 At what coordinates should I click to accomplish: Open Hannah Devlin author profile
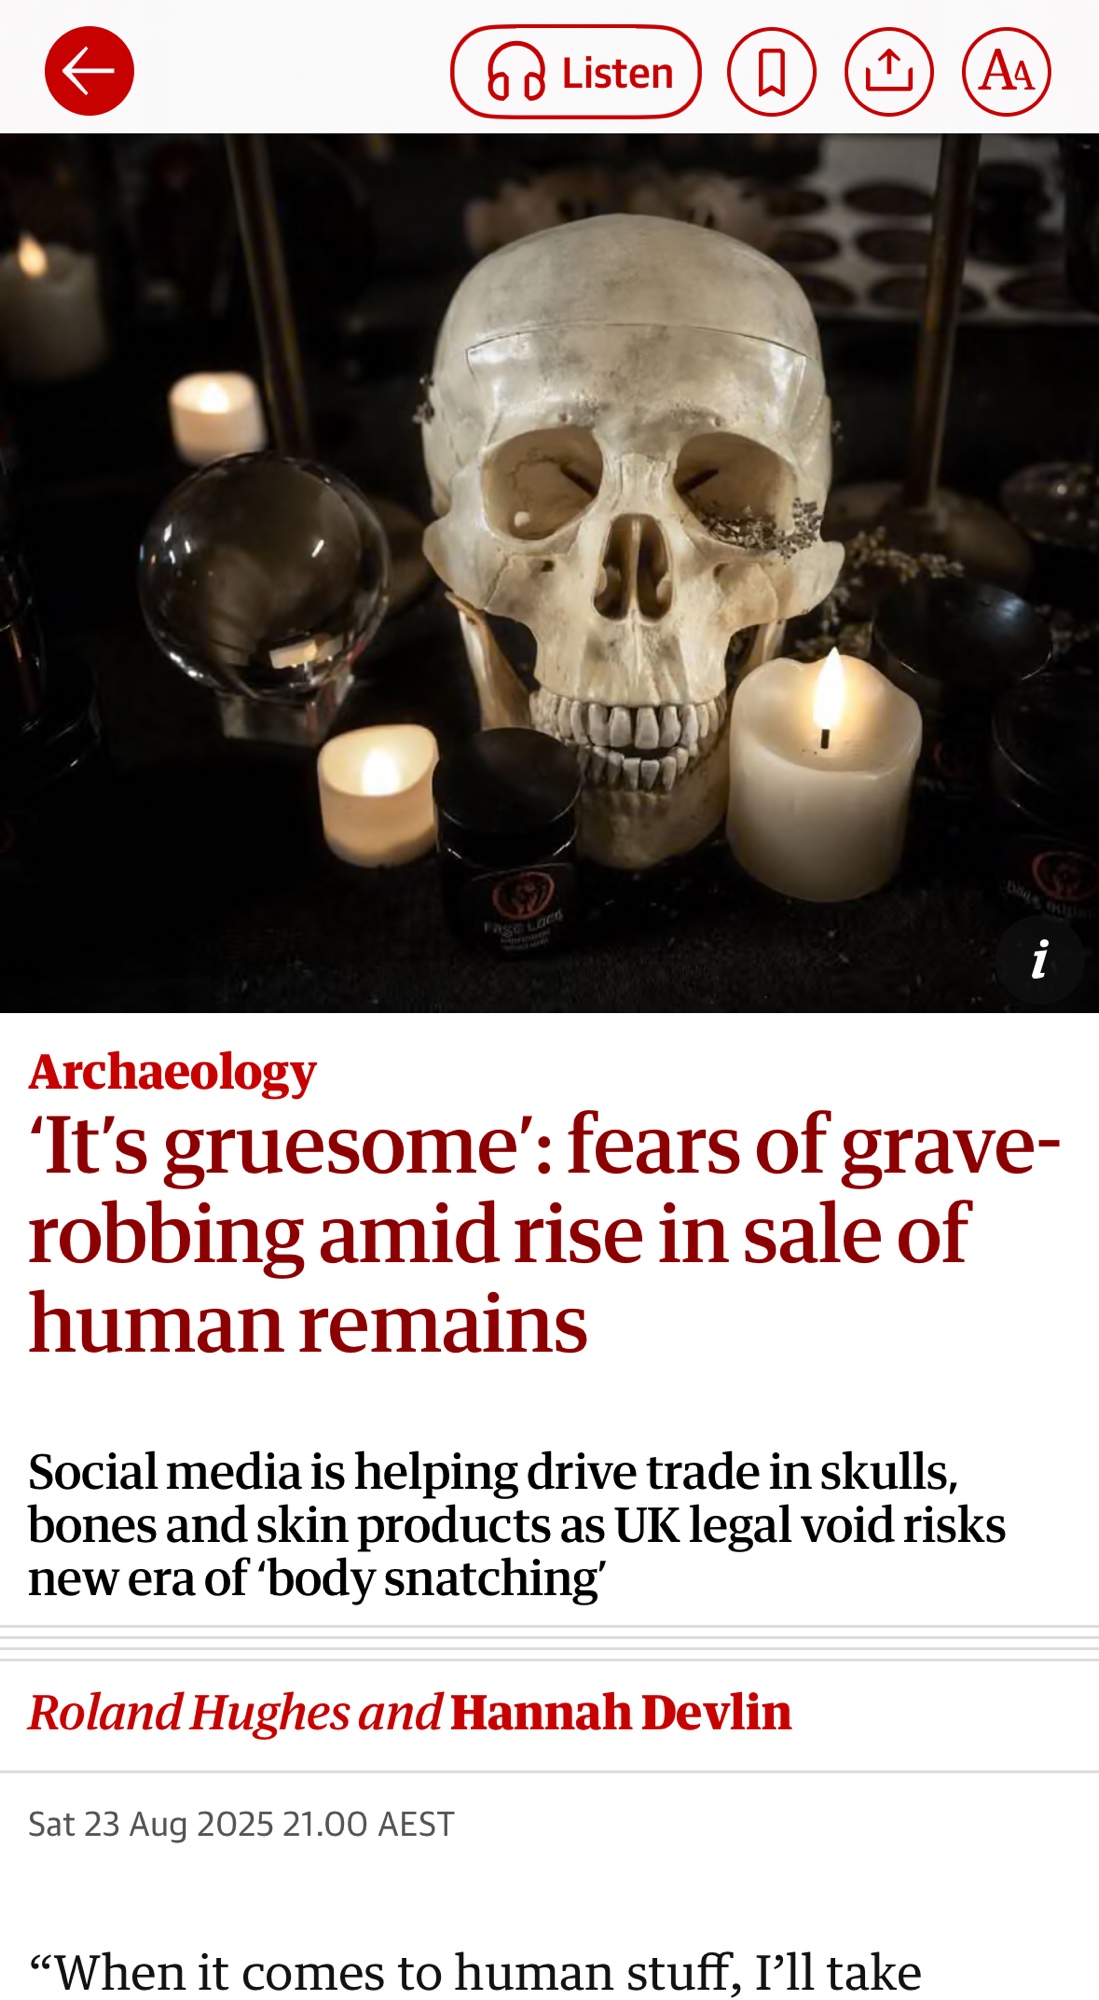click(x=620, y=1712)
